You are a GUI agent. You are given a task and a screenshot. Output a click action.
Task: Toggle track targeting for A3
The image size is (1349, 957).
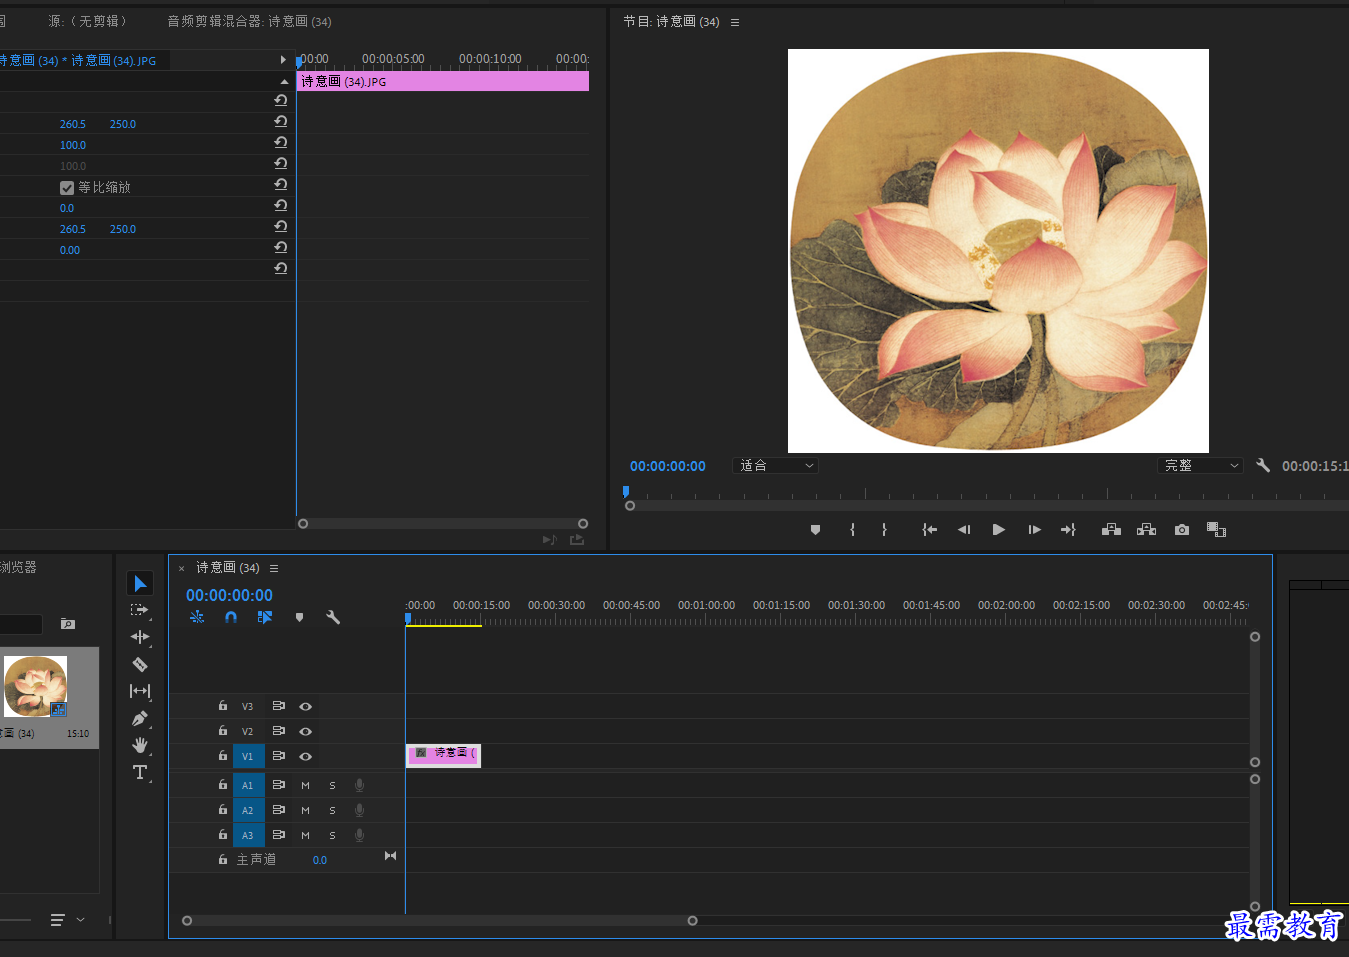[249, 835]
